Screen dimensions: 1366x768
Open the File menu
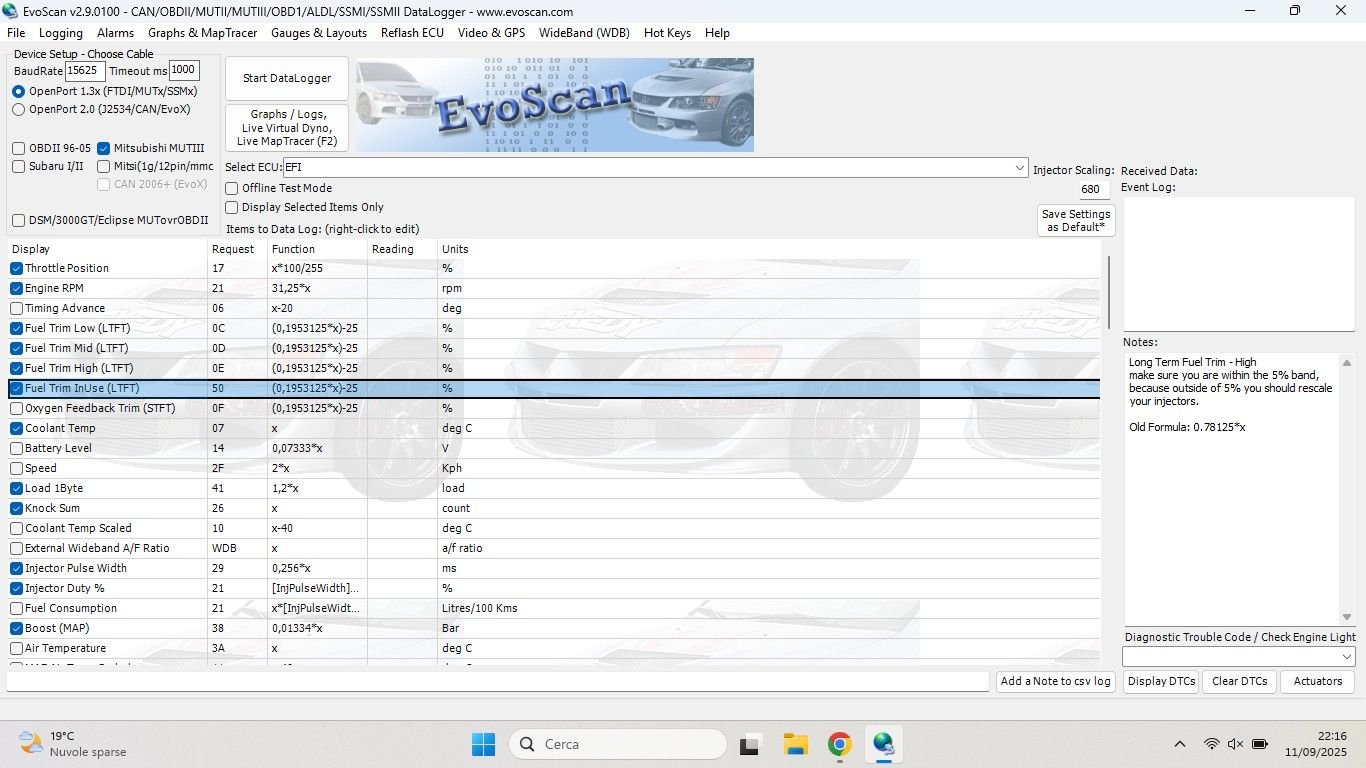point(16,33)
